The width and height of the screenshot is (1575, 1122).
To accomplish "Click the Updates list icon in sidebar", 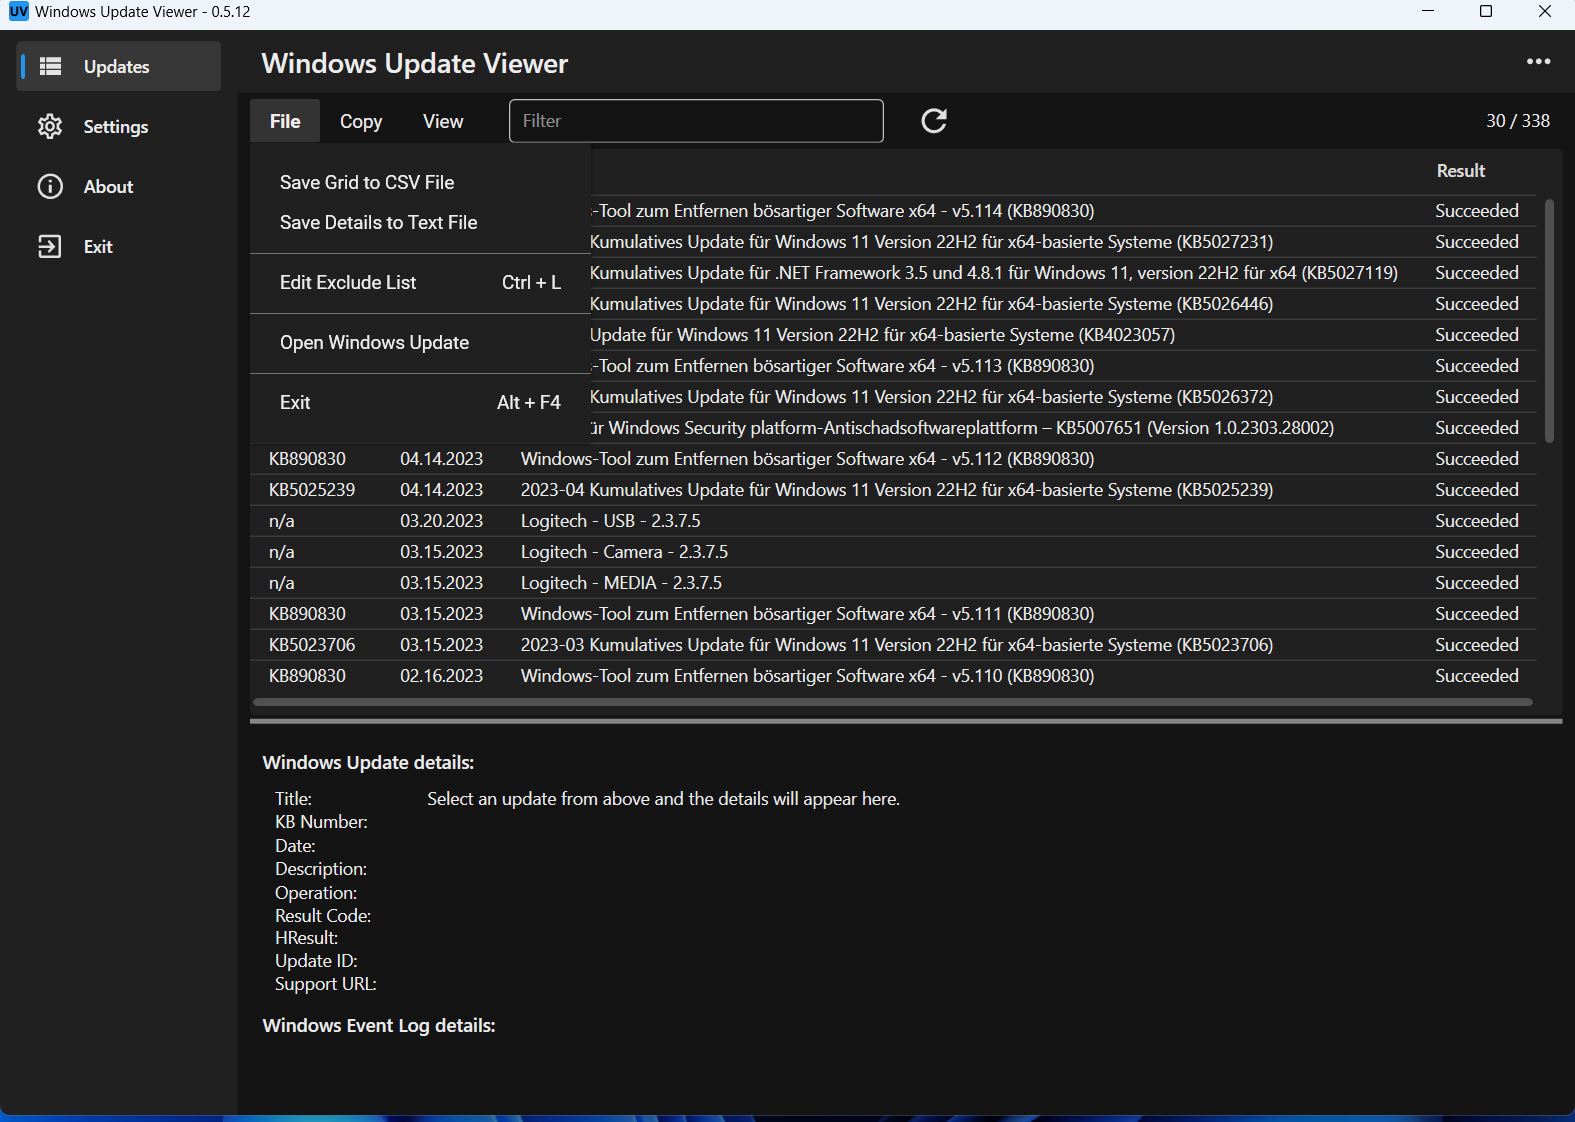I will pyautogui.click(x=50, y=66).
